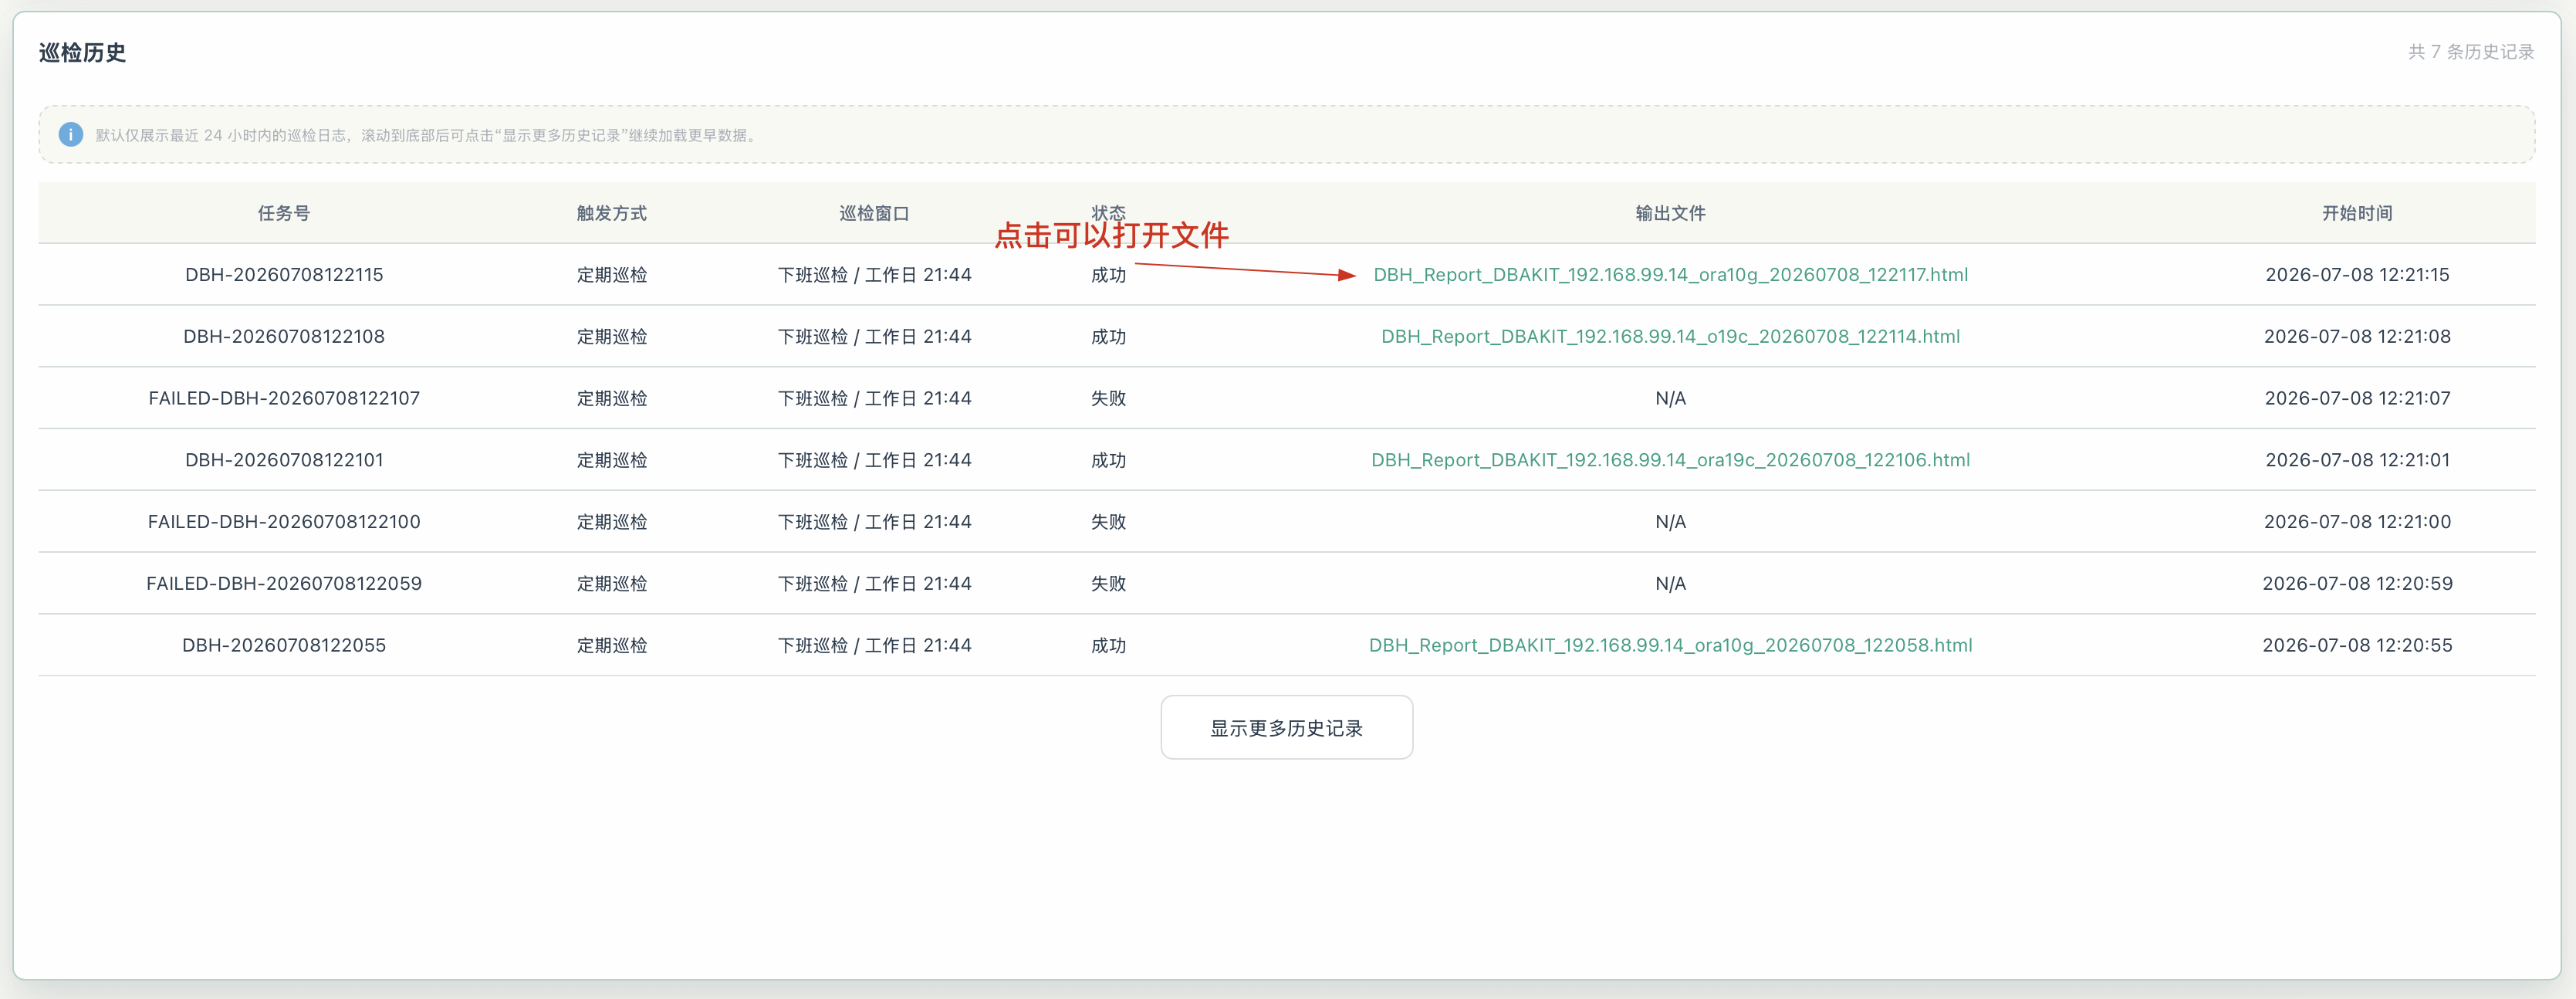The height and width of the screenshot is (999, 2576).
Task: Click the 失败 status for task 122107
Action: 1108,398
